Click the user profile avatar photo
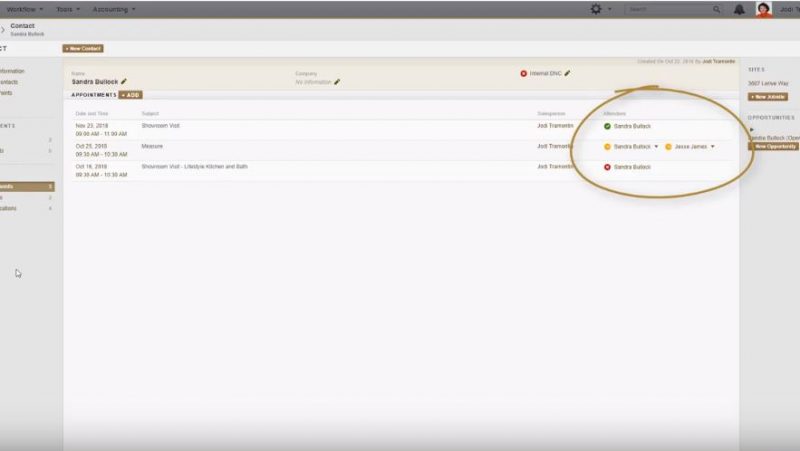The image size is (800, 451). click(x=763, y=9)
